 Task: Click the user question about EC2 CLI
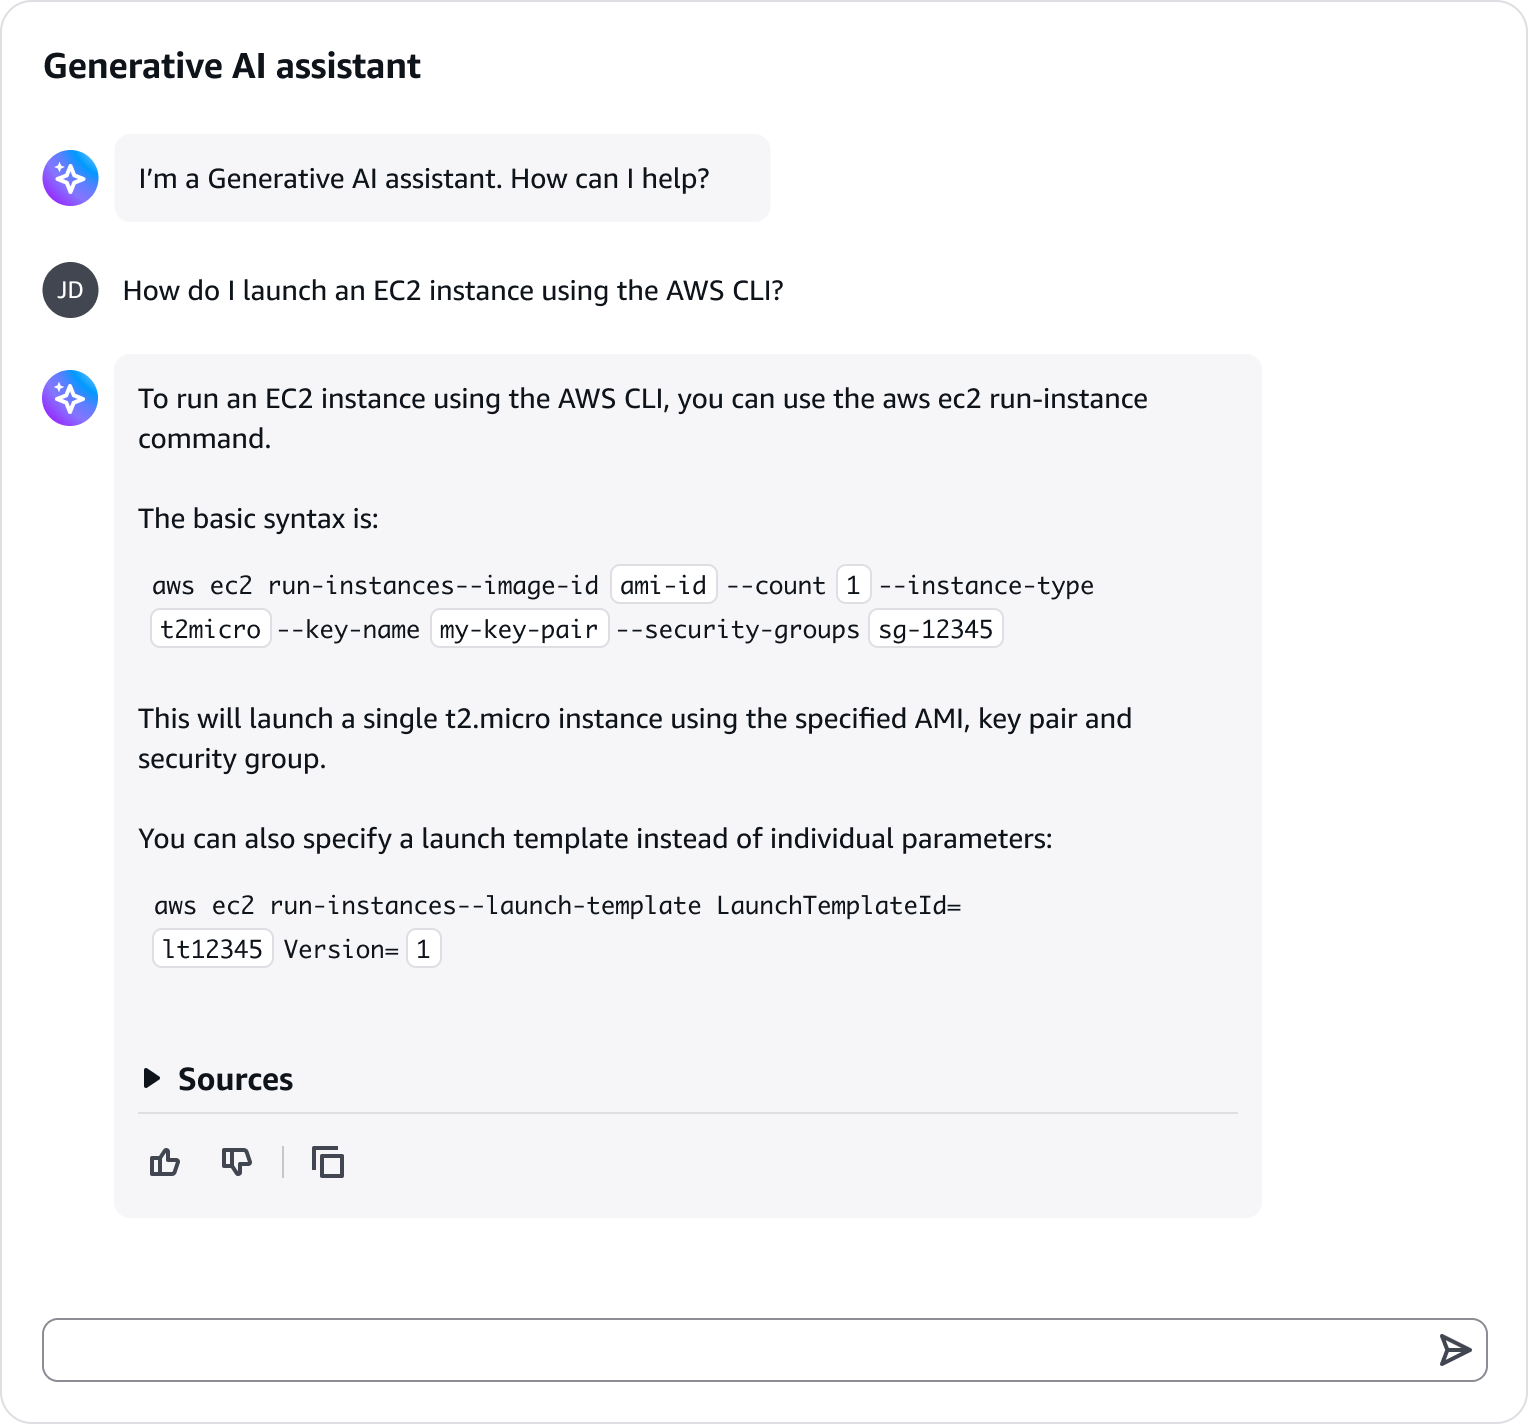tap(453, 290)
